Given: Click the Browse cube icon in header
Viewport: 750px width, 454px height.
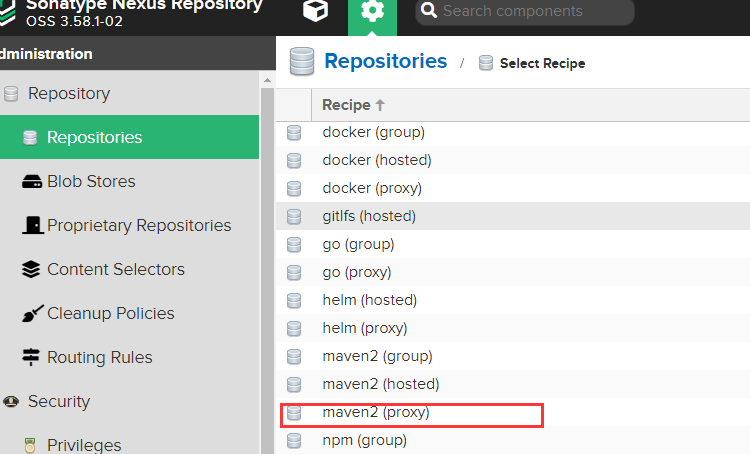Looking at the screenshot, I should (316, 12).
